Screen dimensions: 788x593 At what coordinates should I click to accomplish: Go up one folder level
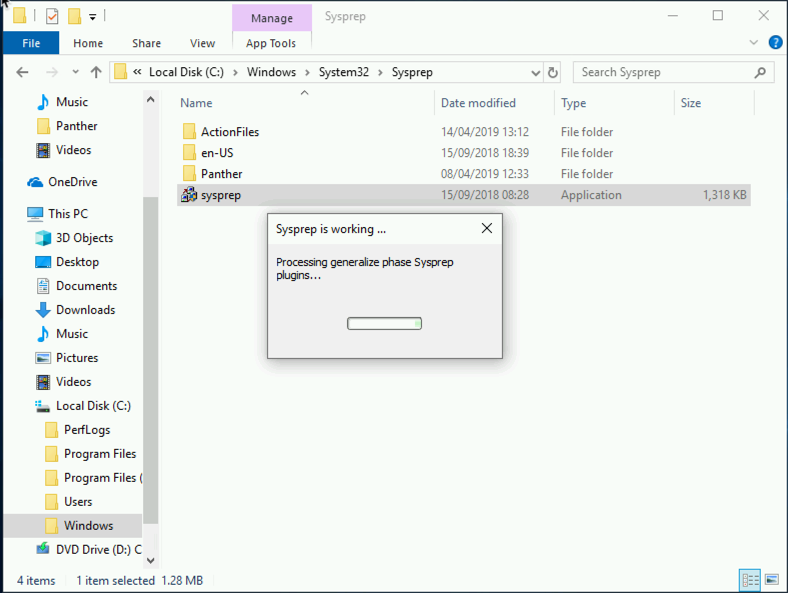point(96,72)
